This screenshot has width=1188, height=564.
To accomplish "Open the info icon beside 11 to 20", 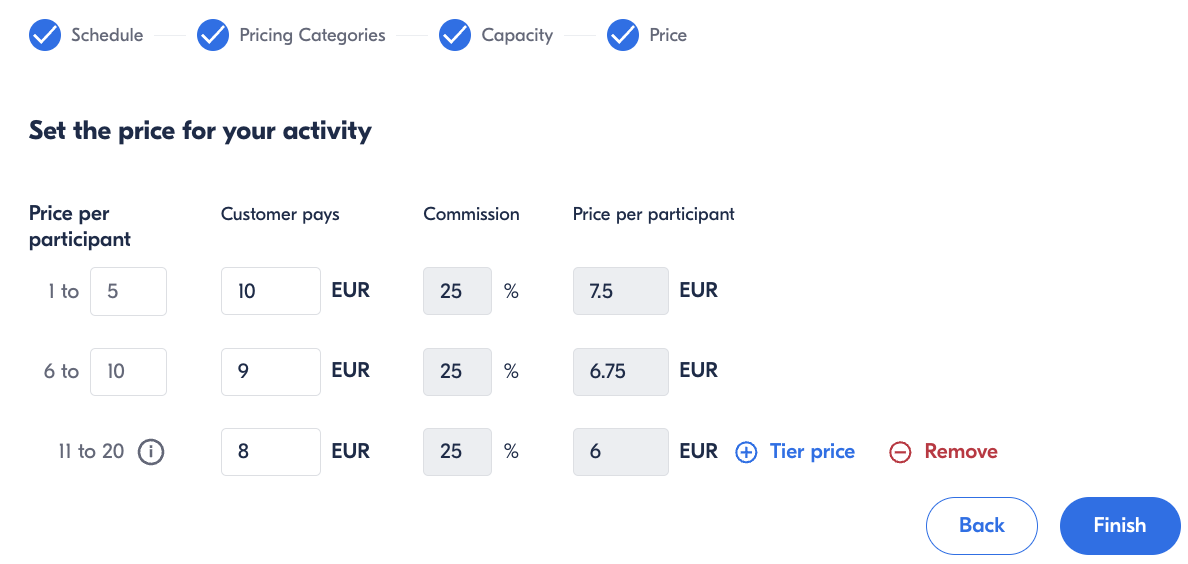I will 152,453.
